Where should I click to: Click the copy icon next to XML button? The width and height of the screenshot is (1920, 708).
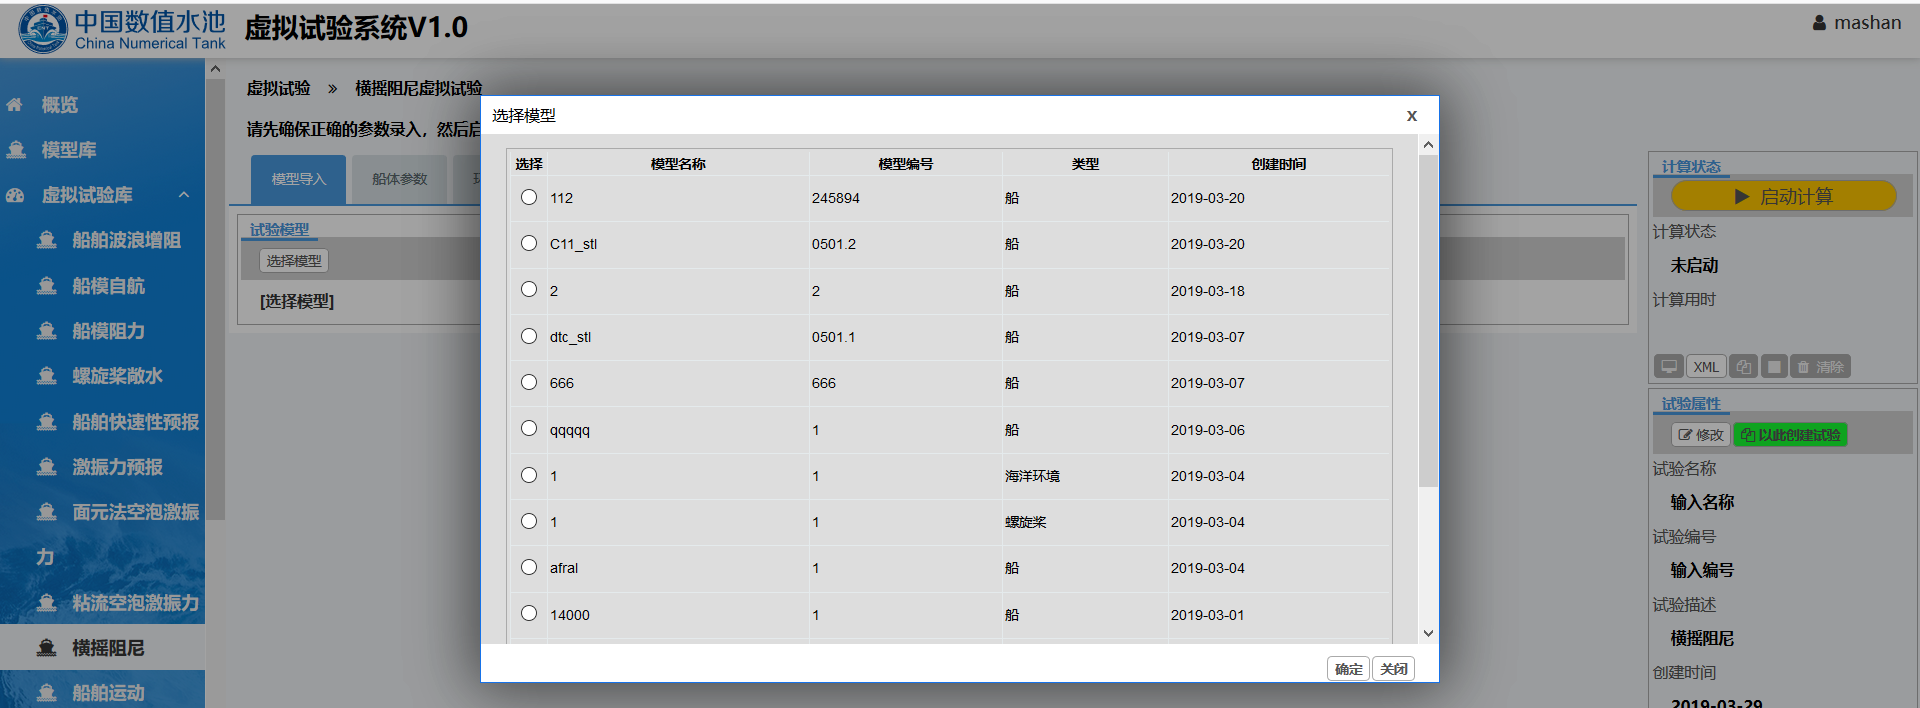1743,367
